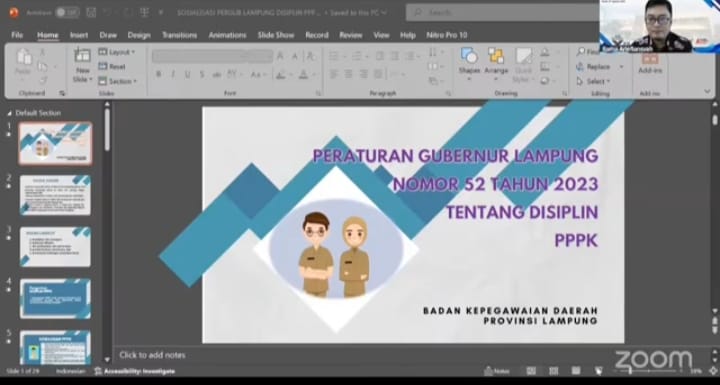Screen dimensions: 720x385
Task: Open the Design tab
Action: [139, 35]
